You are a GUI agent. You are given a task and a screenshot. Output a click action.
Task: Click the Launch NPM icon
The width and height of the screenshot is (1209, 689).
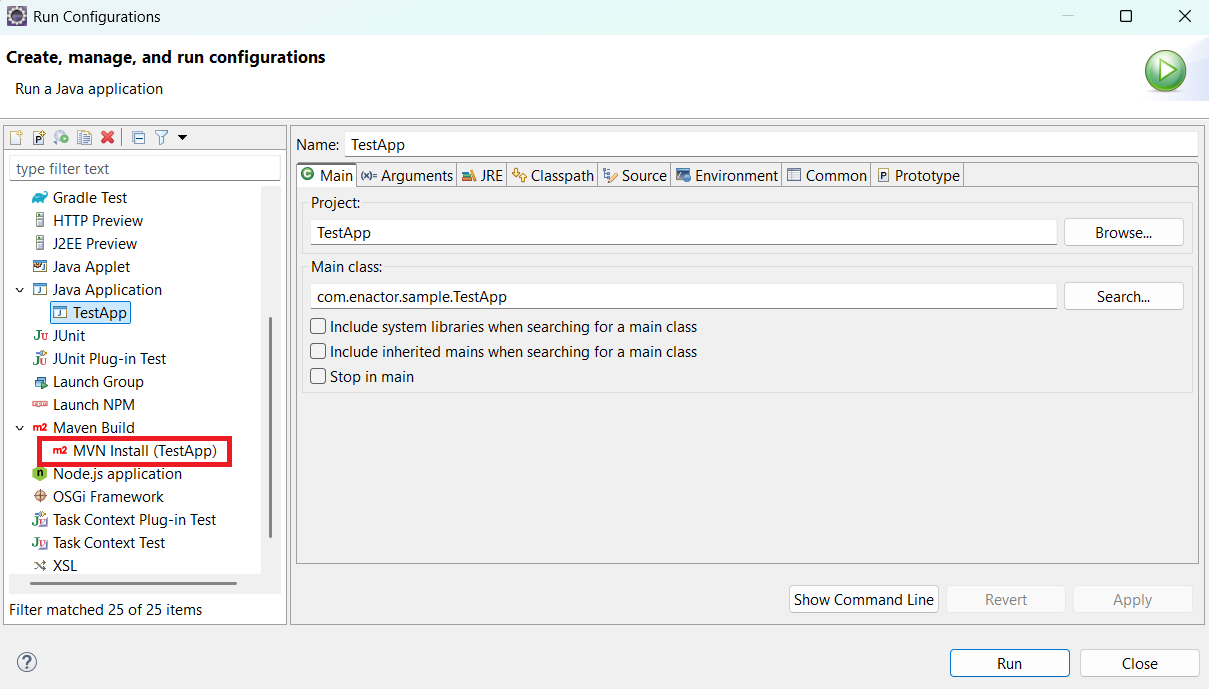pos(40,405)
